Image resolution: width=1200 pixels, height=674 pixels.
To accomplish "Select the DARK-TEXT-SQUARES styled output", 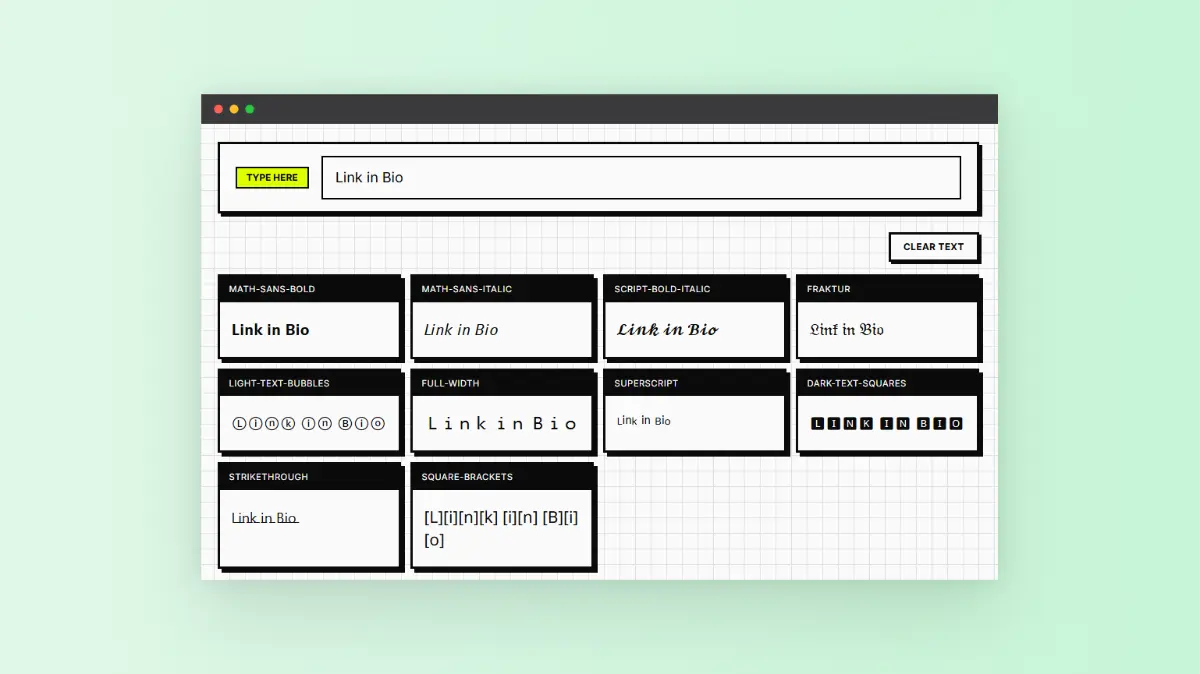I will point(887,423).
